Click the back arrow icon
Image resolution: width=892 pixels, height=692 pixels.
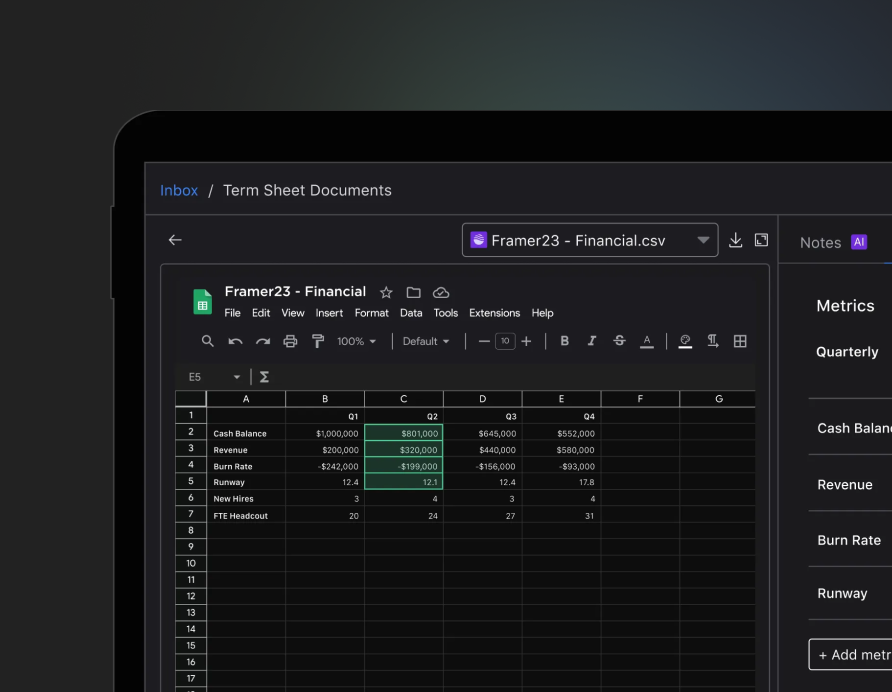[x=175, y=240]
